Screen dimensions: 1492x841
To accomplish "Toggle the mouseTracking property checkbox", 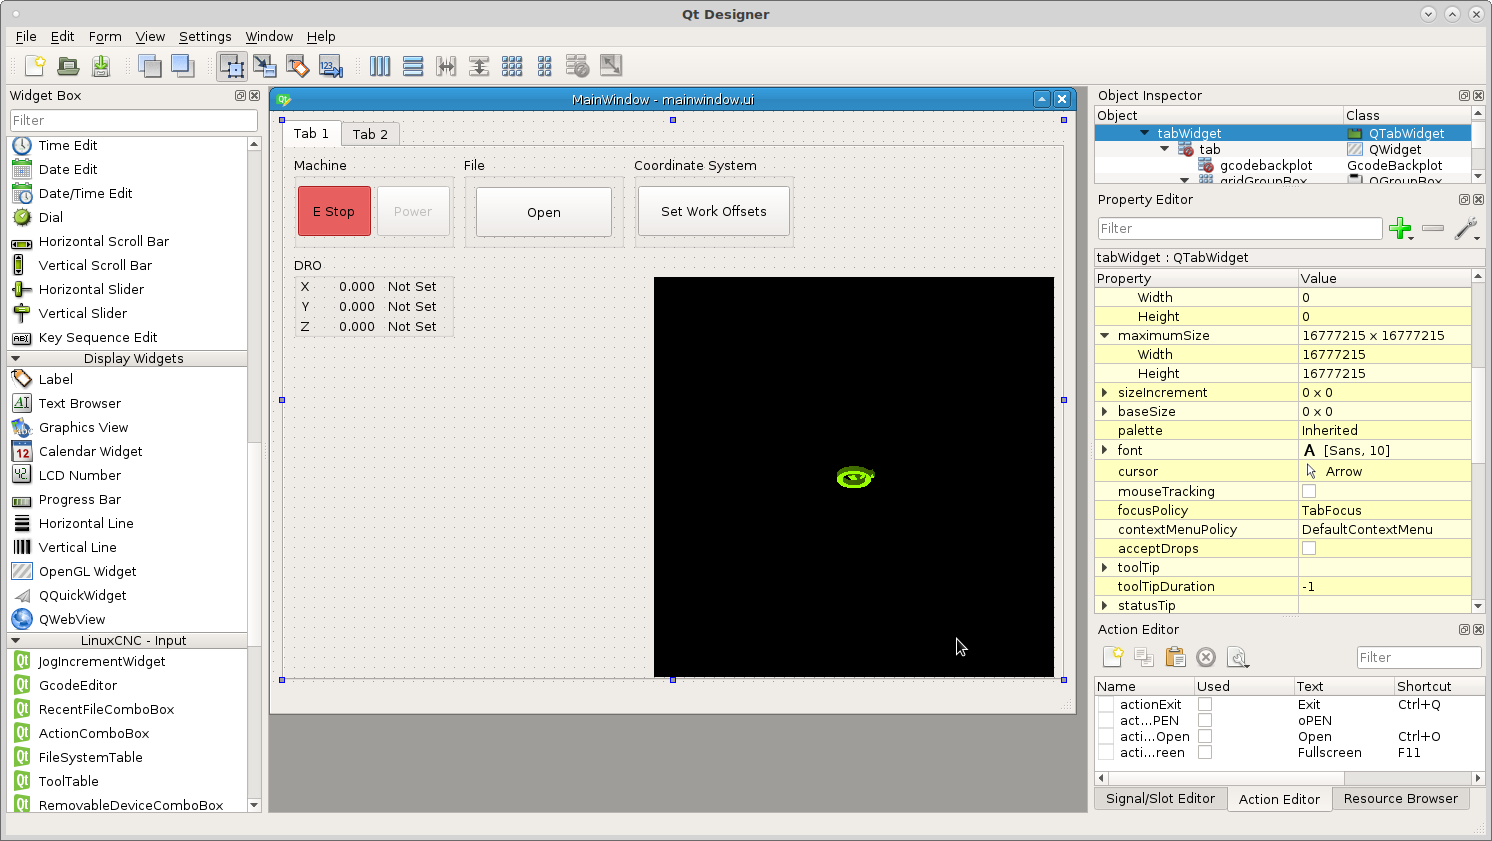I will 1309,491.
